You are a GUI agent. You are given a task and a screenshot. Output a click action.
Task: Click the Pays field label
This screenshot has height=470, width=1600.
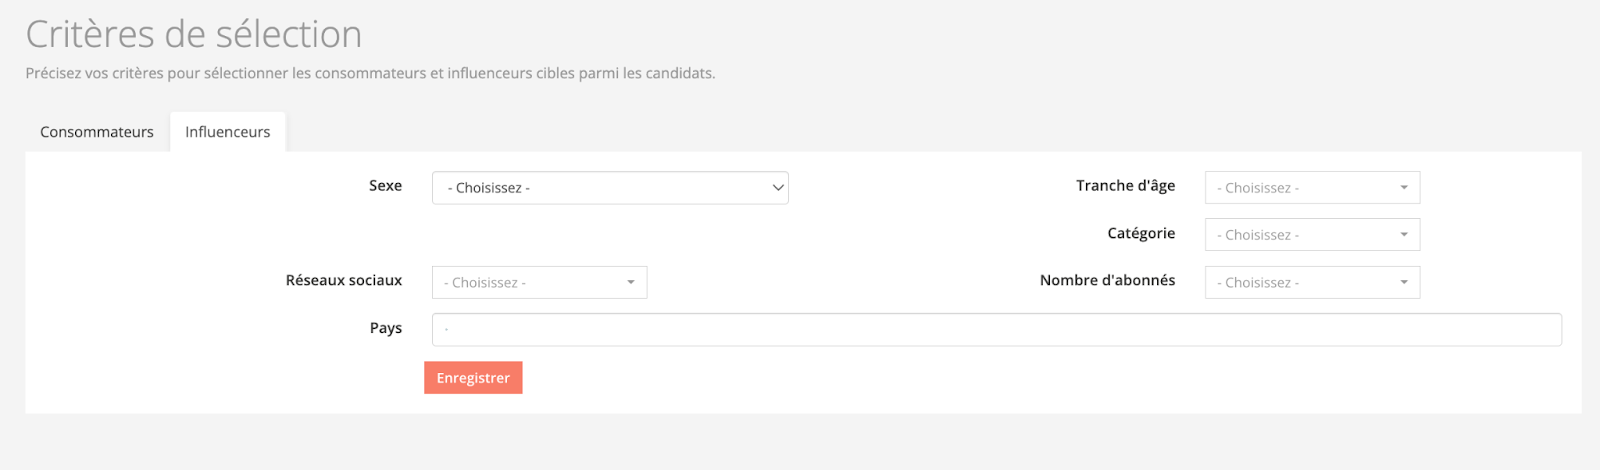[385, 328]
